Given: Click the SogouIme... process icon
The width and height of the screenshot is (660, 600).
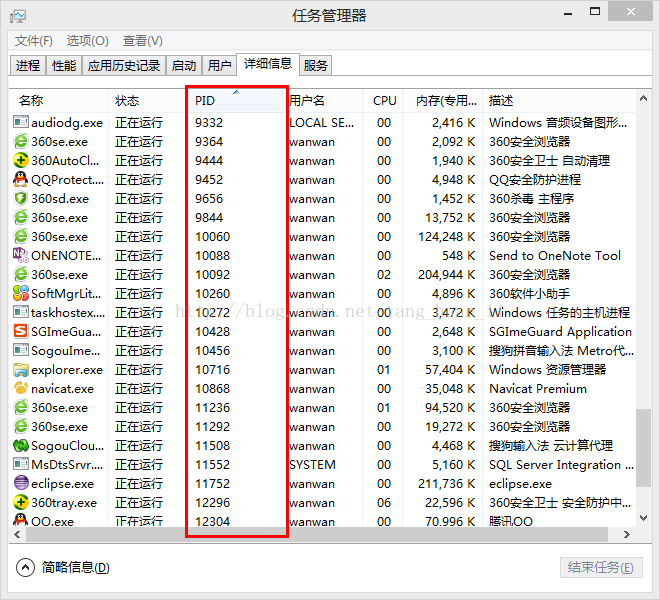Looking at the screenshot, I should pos(21,350).
